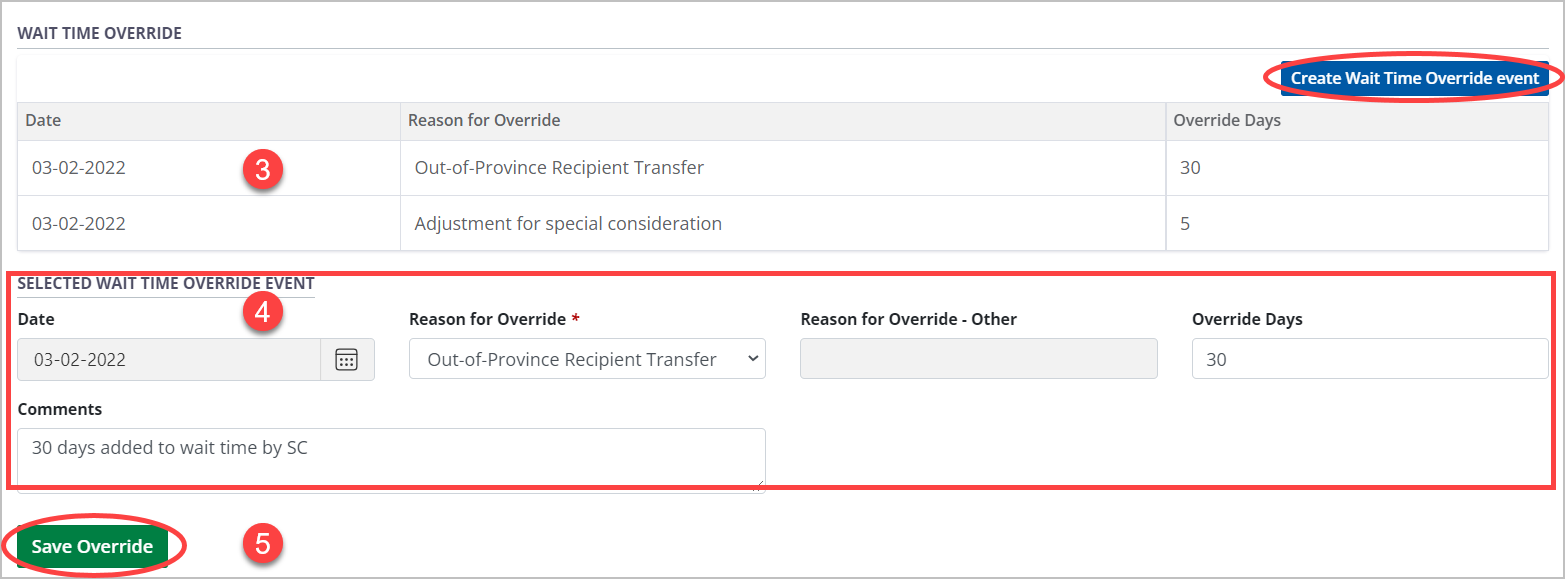Click the red step 4 marker
This screenshot has width=1565, height=579.
point(263,312)
